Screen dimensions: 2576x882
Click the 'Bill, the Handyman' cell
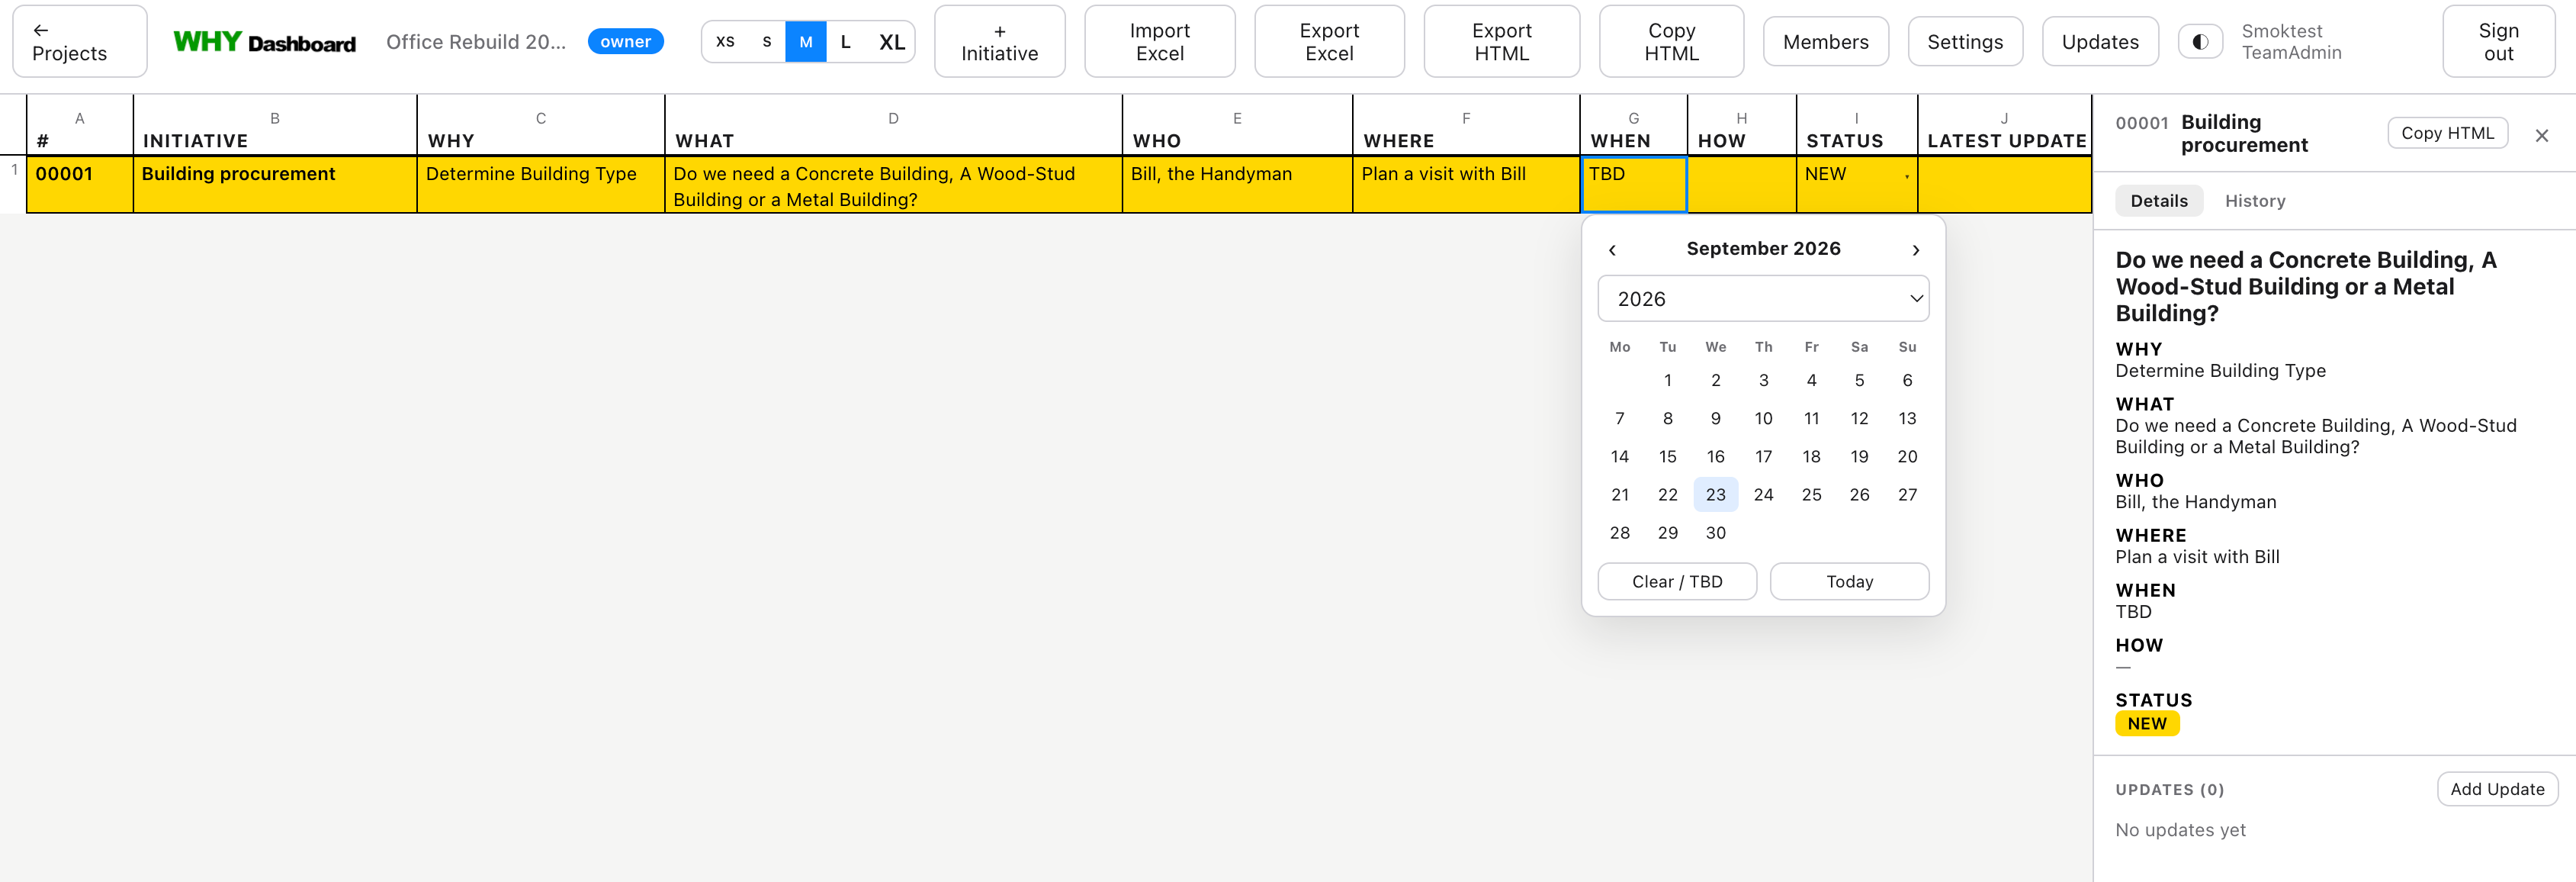[1236, 184]
